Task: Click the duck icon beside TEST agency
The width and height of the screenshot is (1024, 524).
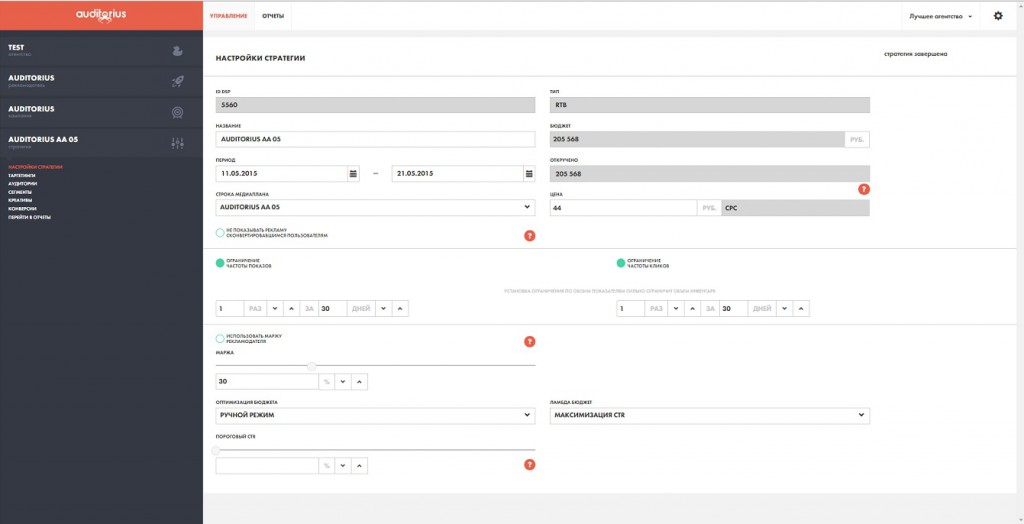Action: click(x=177, y=50)
